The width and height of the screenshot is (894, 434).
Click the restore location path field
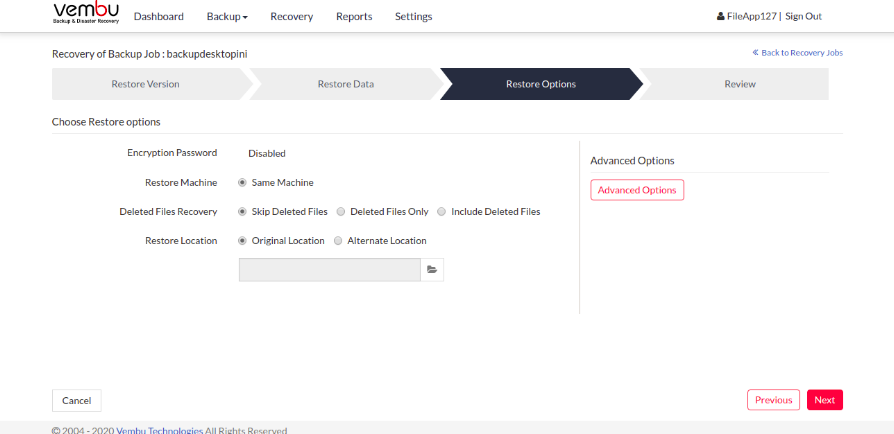330,270
